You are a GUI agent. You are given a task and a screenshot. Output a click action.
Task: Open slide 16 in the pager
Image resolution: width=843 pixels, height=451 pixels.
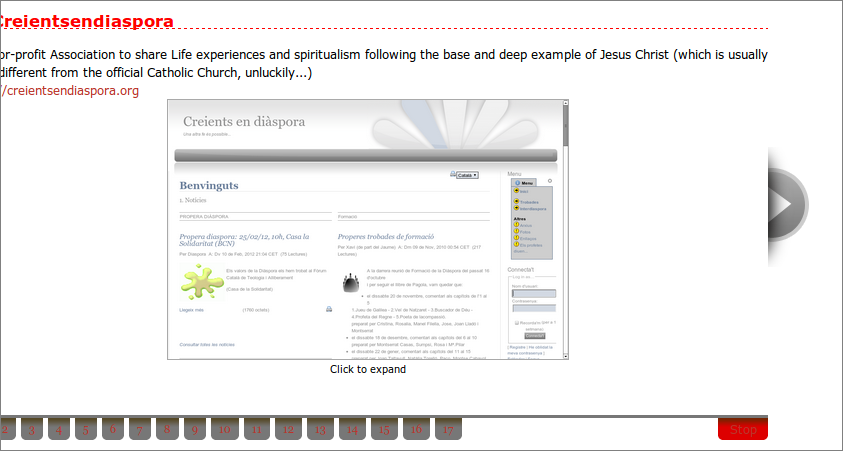point(415,430)
